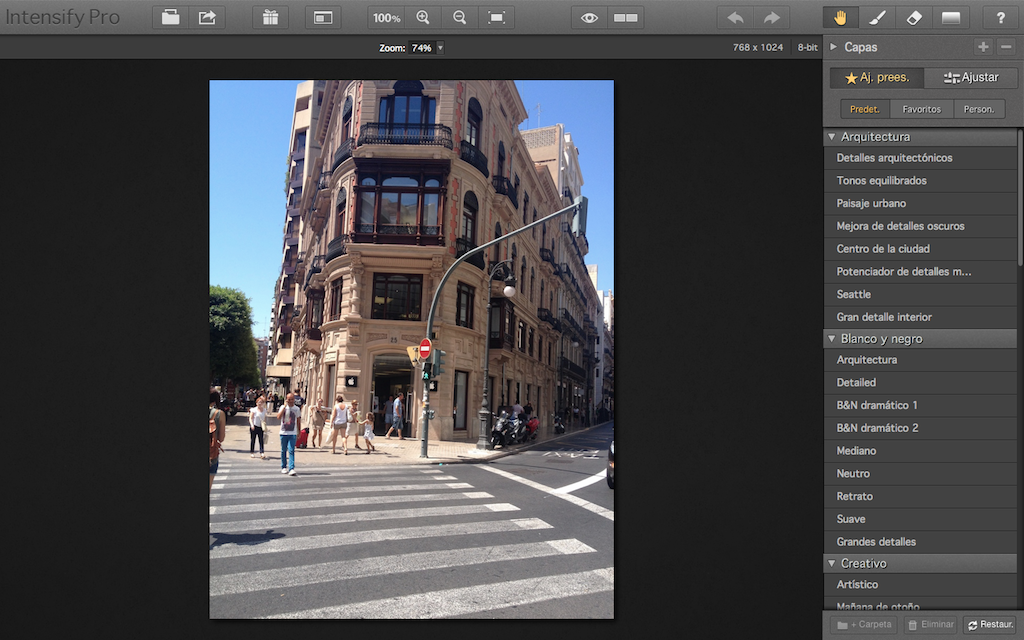Screen dimensions: 1024x640
Task: Click the Restaur. button
Action: point(990,625)
